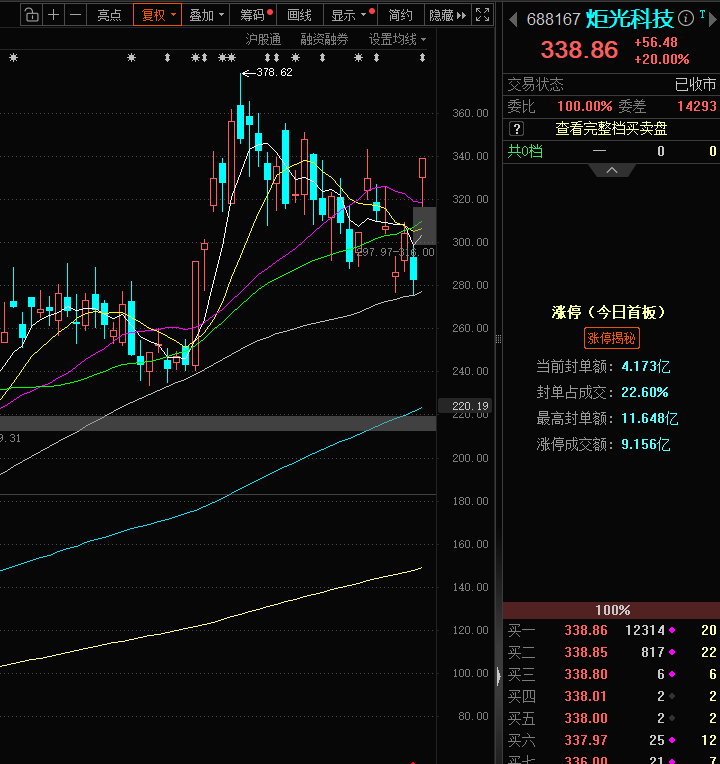
Task: Click 买一 price 338.86 in order book
Action: [x=586, y=630]
